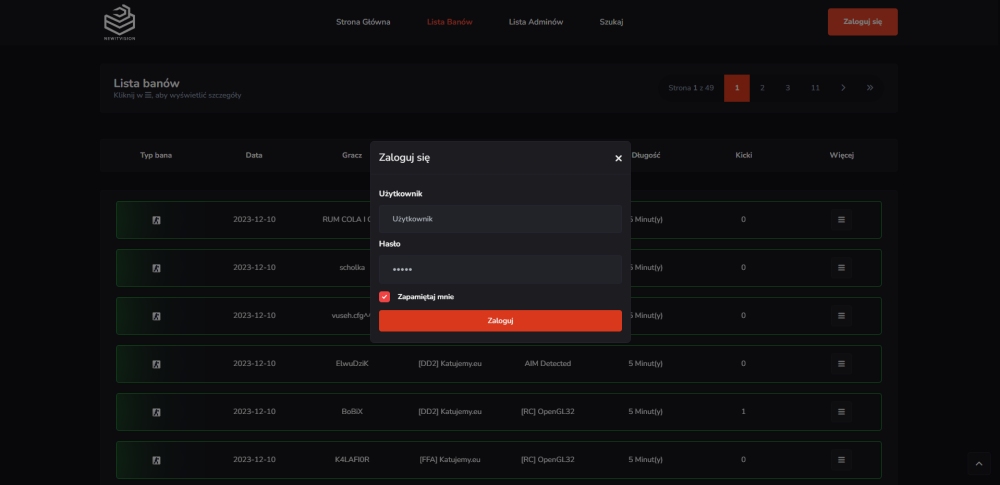1000x485 pixels.
Task: Click the scroll-to-top arrow button
Action: 979,464
